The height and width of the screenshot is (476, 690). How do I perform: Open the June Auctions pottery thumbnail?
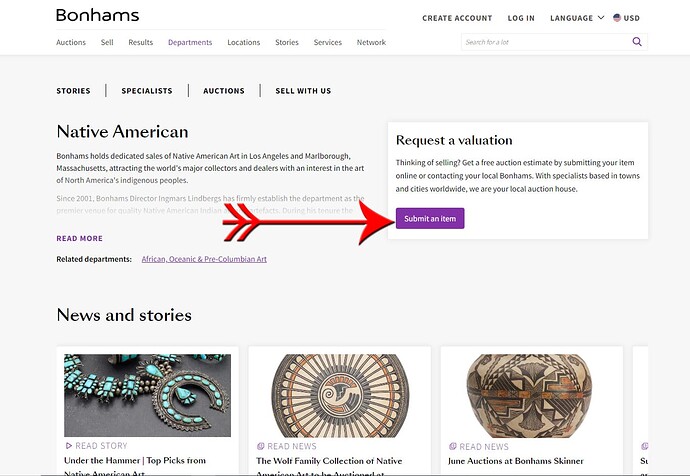click(530, 395)
